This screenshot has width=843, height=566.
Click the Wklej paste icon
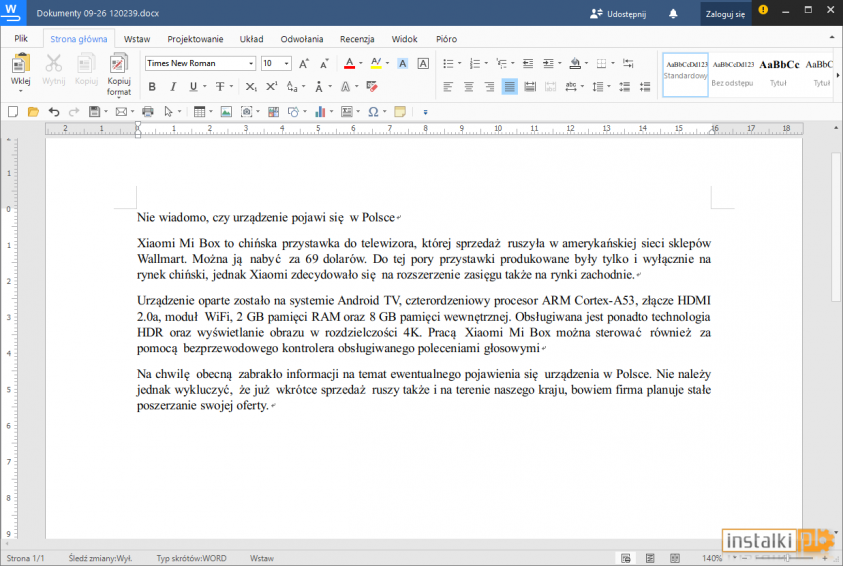[20, 65]
